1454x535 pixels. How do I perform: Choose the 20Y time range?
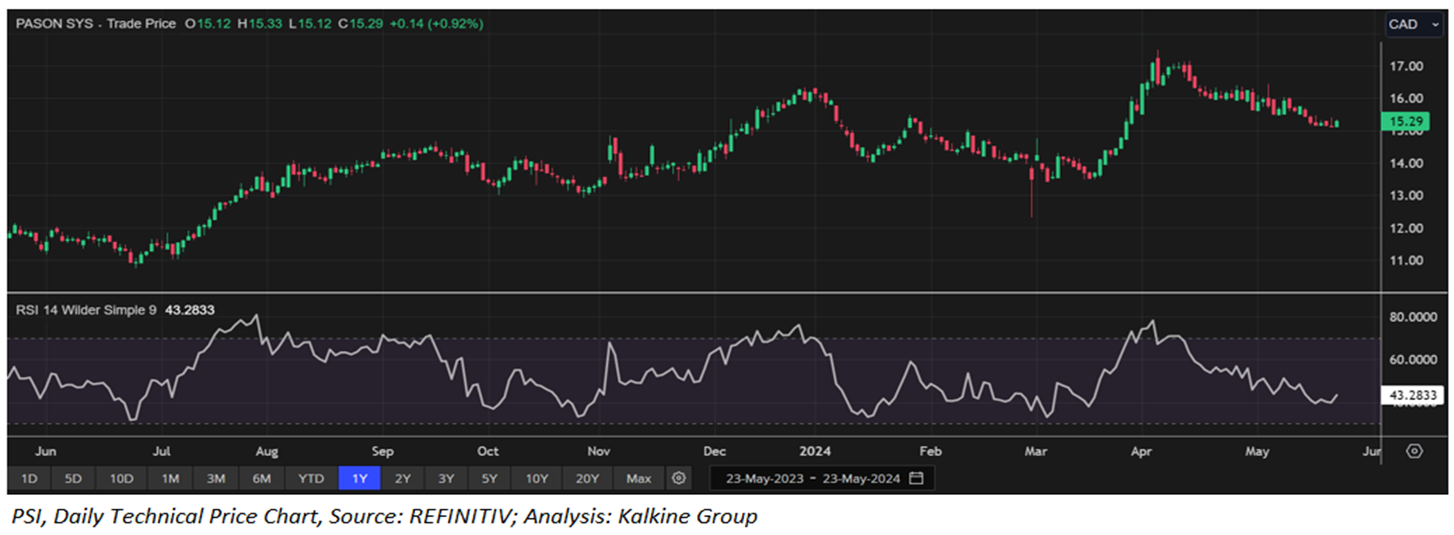(587, 479)
